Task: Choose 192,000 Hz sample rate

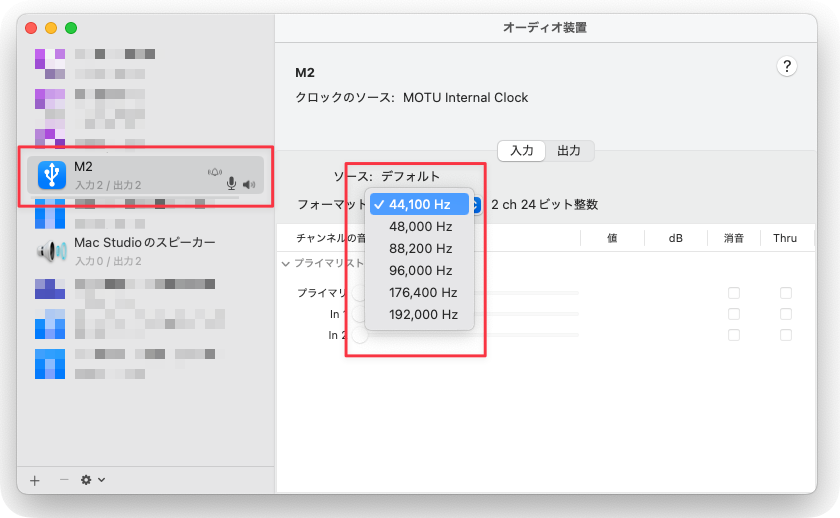Action: 419,314
